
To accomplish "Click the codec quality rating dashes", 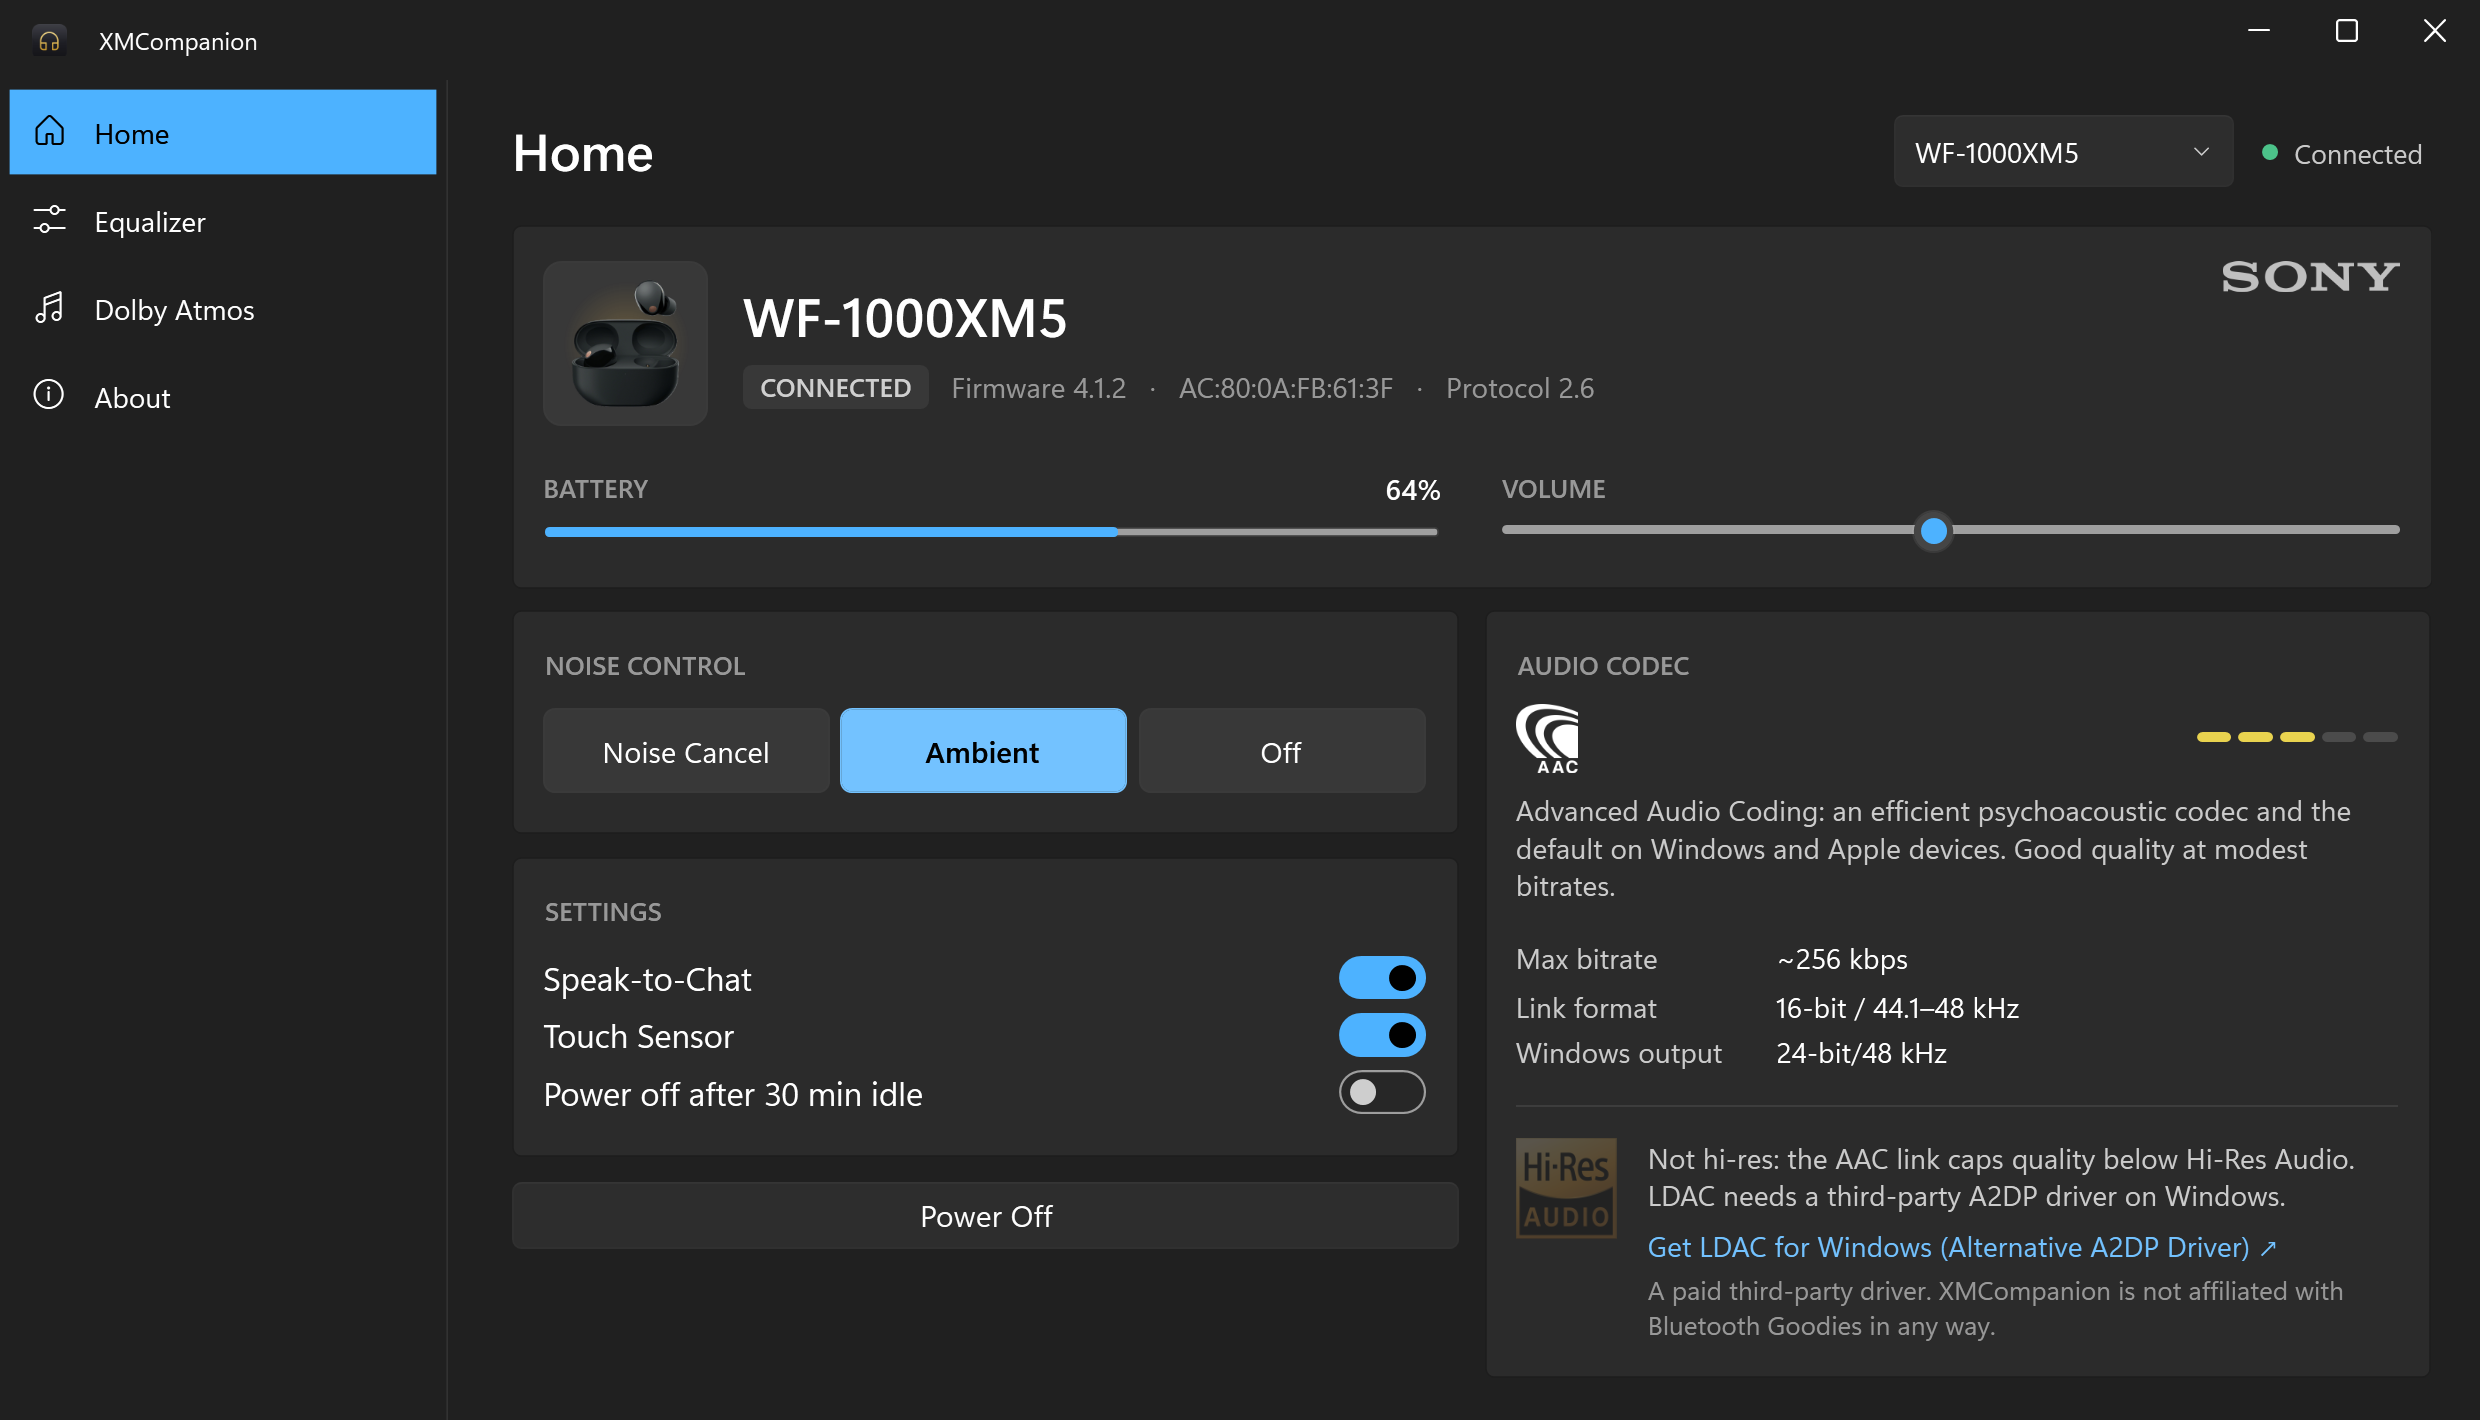I will [2297, 737].
